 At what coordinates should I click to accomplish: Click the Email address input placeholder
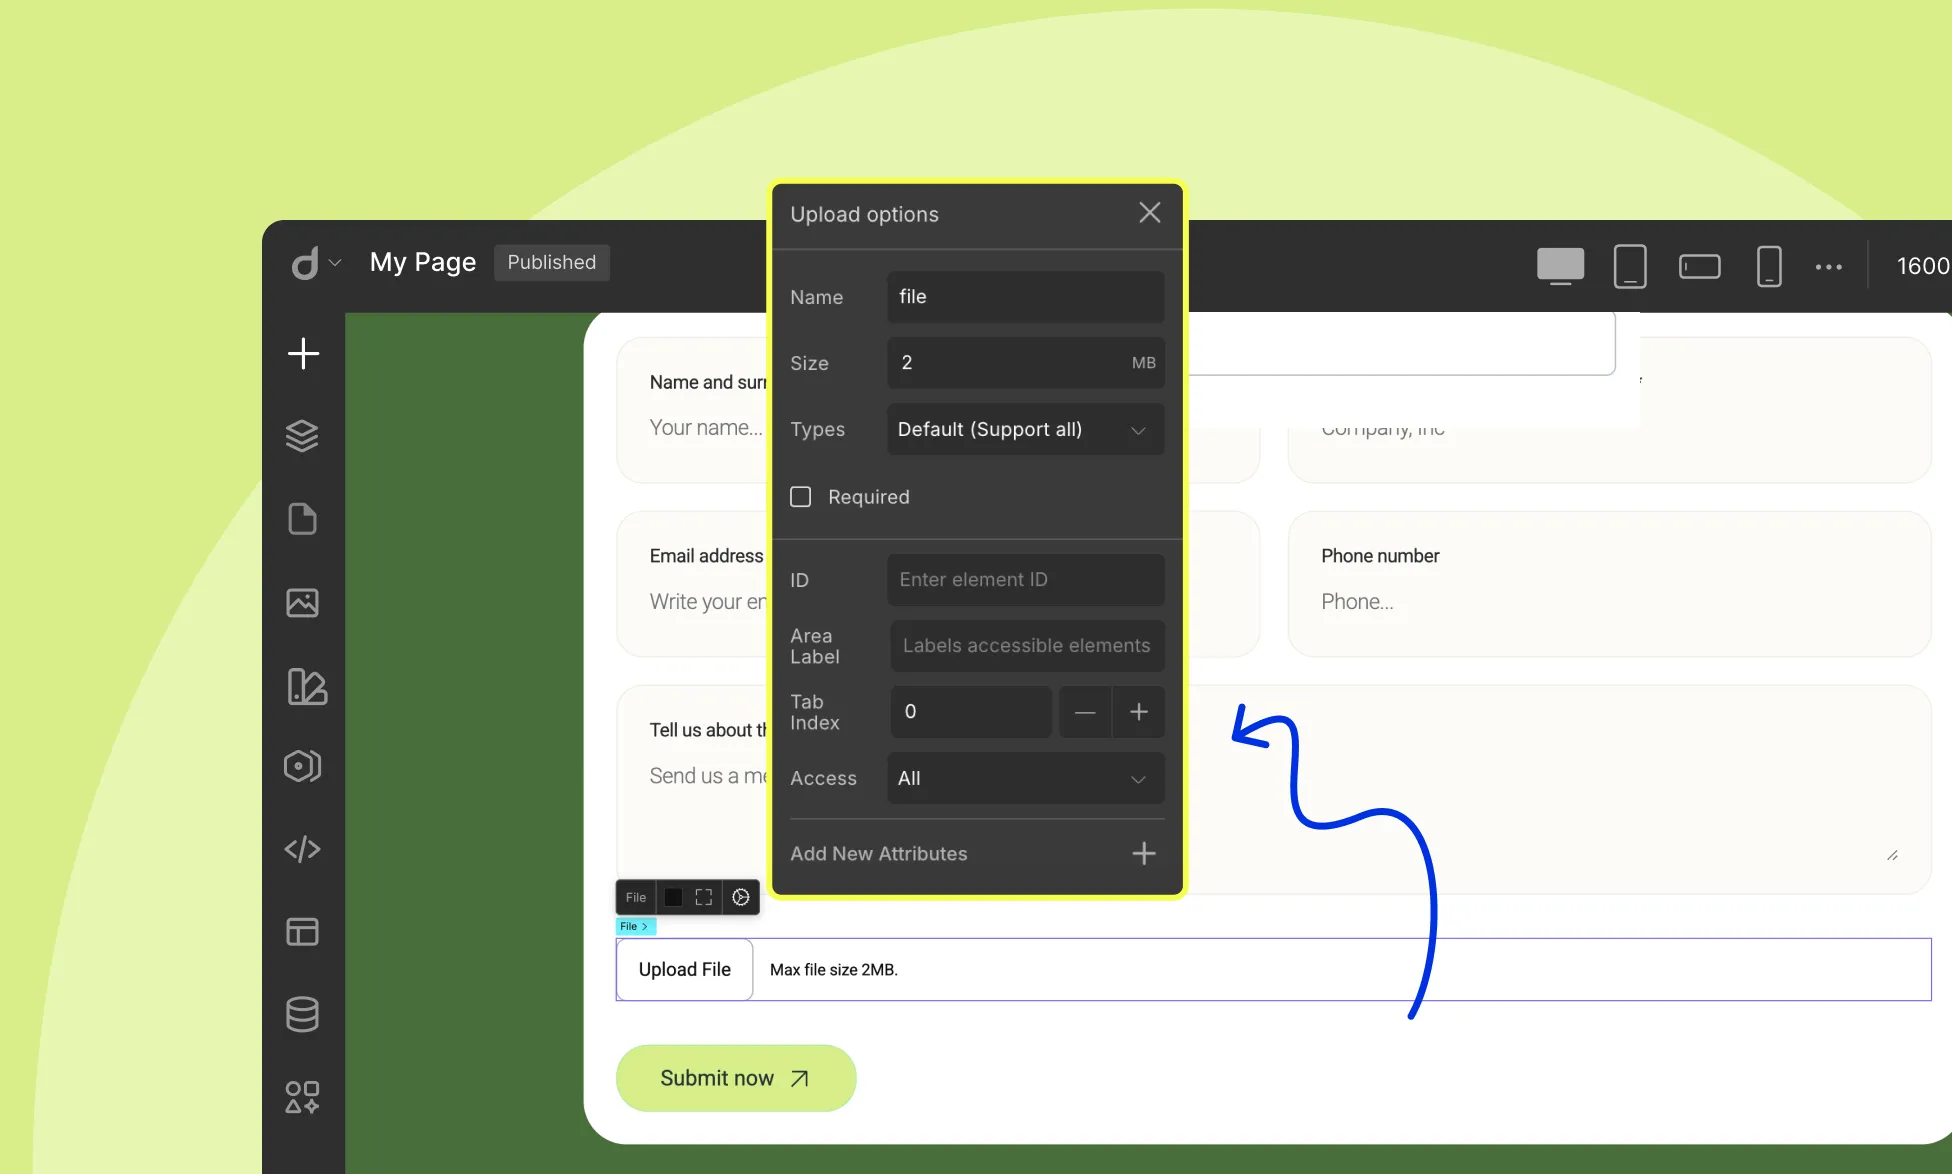[x=708, y=602]
